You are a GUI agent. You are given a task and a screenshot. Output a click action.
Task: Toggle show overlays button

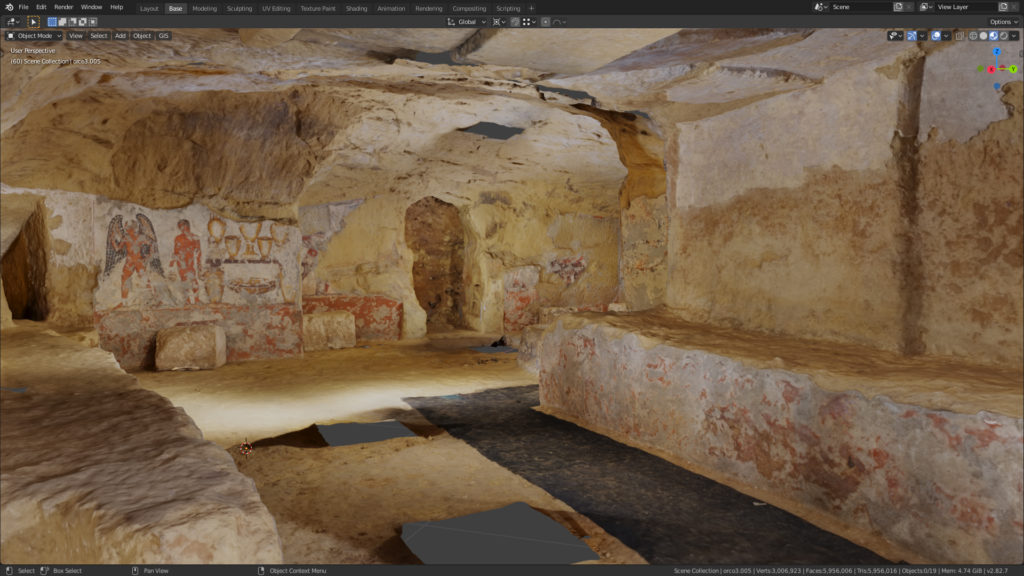[936, 36]
